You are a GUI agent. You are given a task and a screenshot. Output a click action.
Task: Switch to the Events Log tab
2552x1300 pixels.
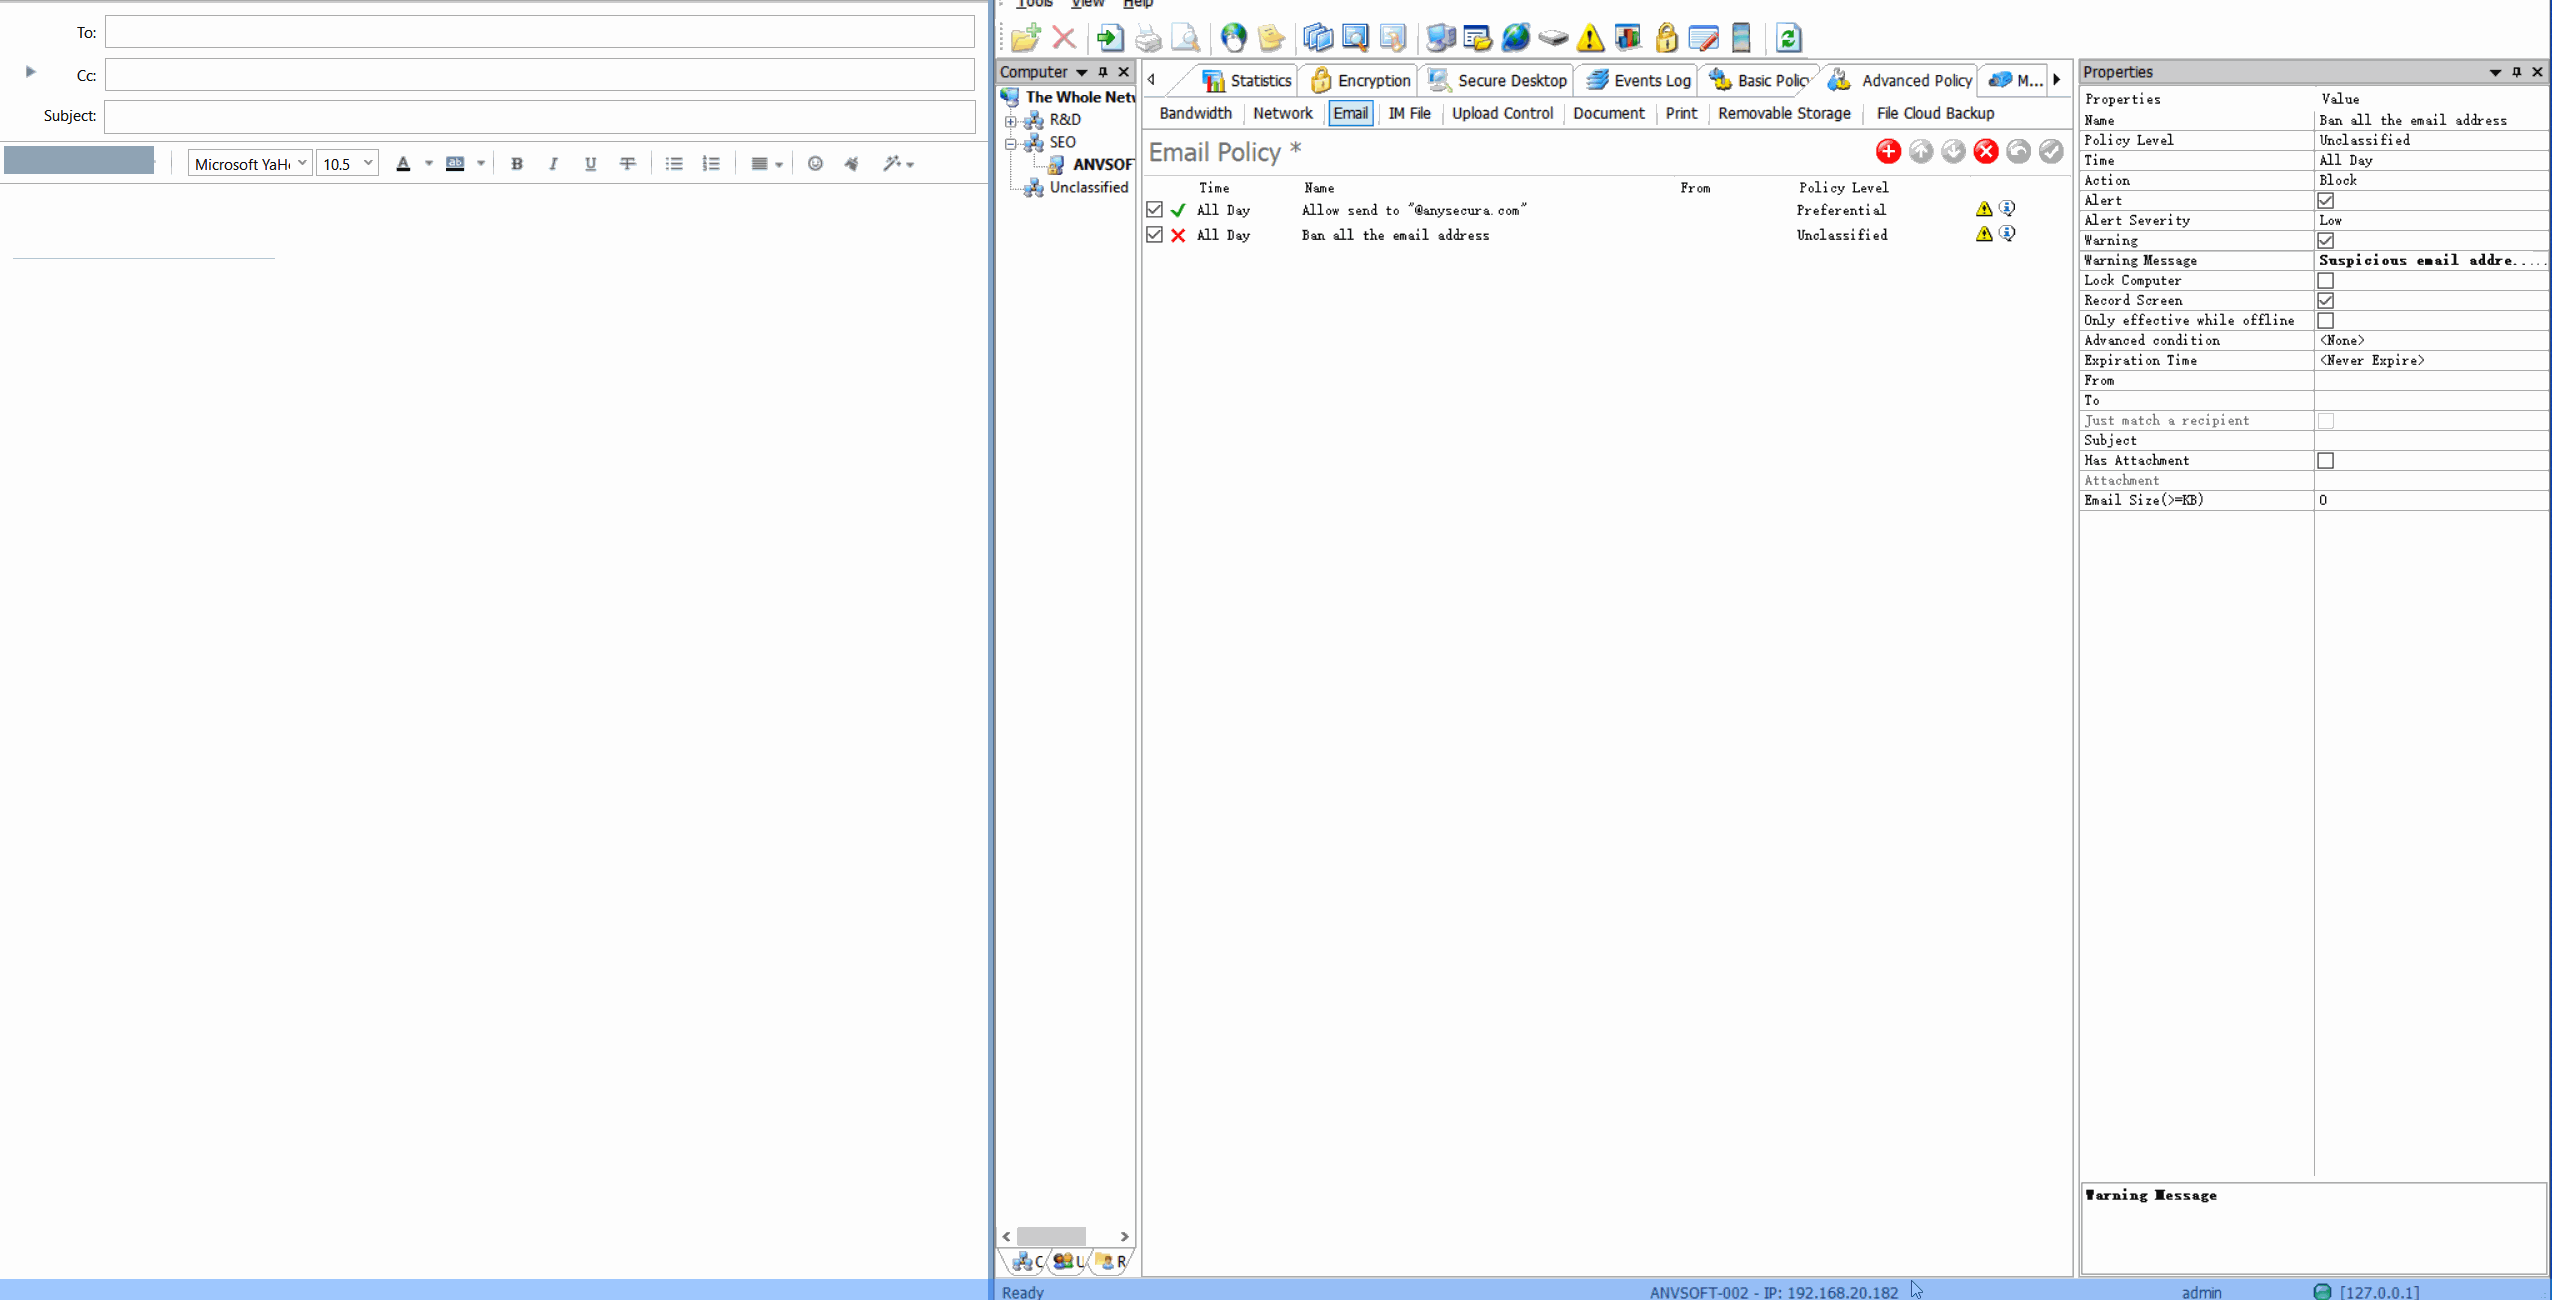click(1648, 80)
